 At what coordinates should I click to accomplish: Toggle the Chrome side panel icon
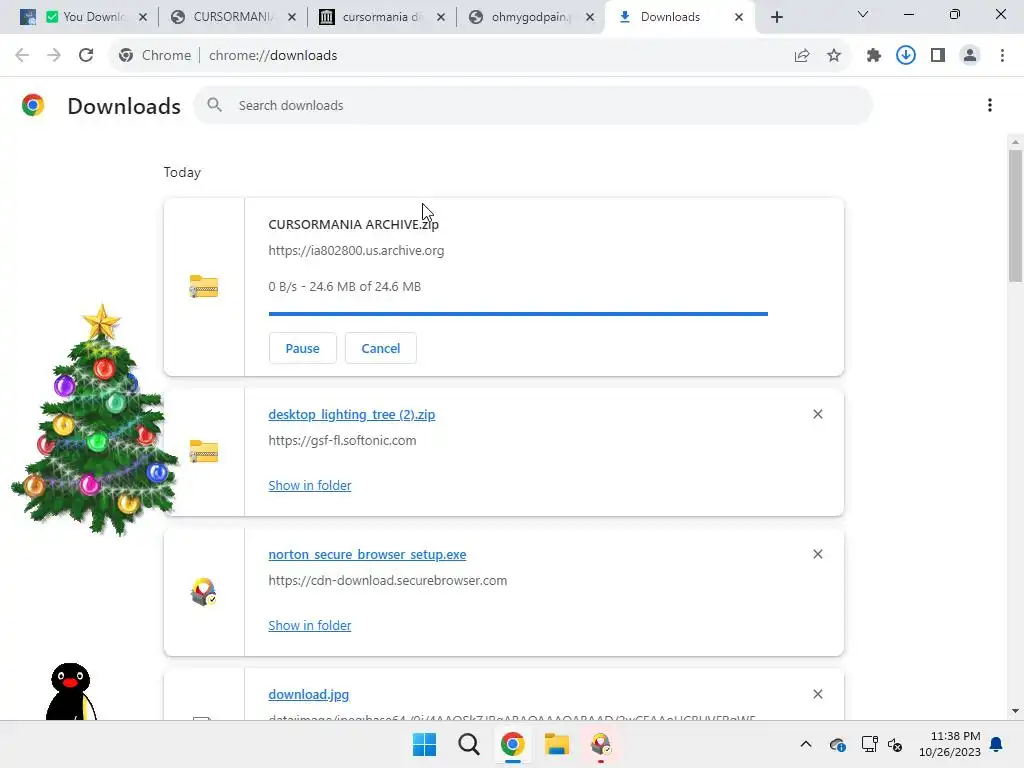938,56
